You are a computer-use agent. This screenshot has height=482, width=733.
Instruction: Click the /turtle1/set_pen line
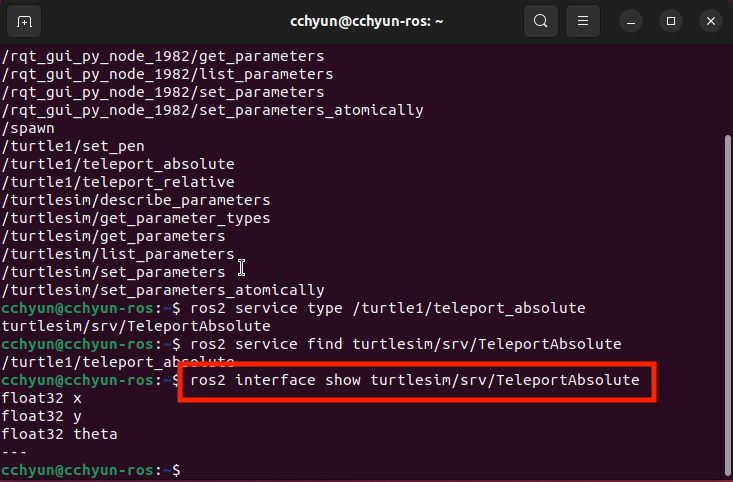(x=73, y=146)
